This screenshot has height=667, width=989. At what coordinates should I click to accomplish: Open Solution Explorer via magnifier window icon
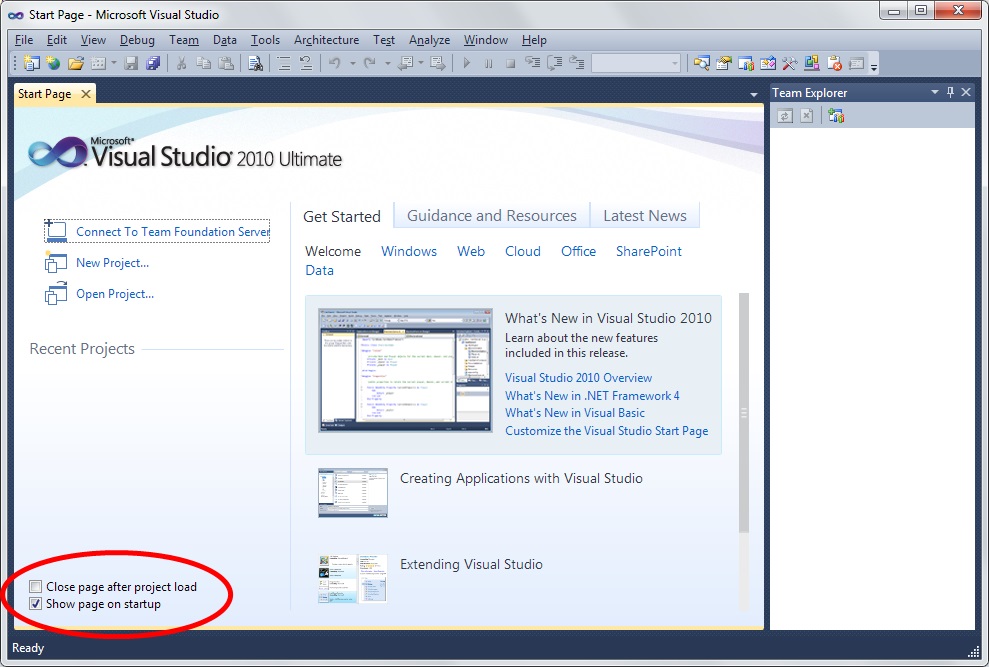701,63
